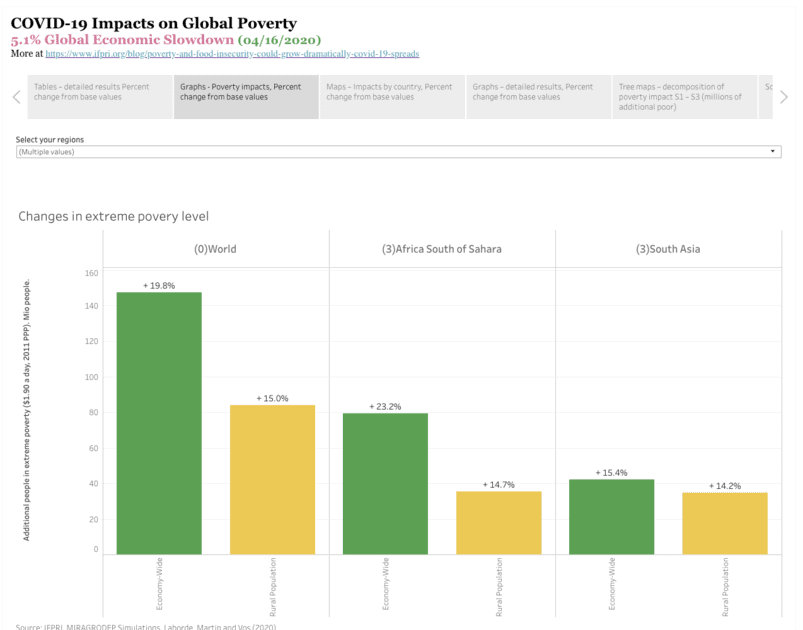Click the +23.2% bar label
The image size is (803, 630).
coord(385,407)
